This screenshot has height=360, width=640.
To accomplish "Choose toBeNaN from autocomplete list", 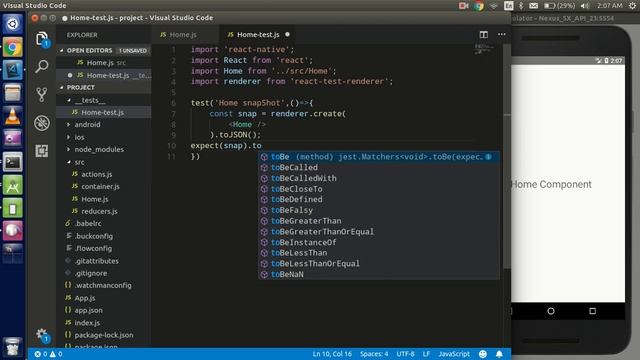I will [378, 274].
